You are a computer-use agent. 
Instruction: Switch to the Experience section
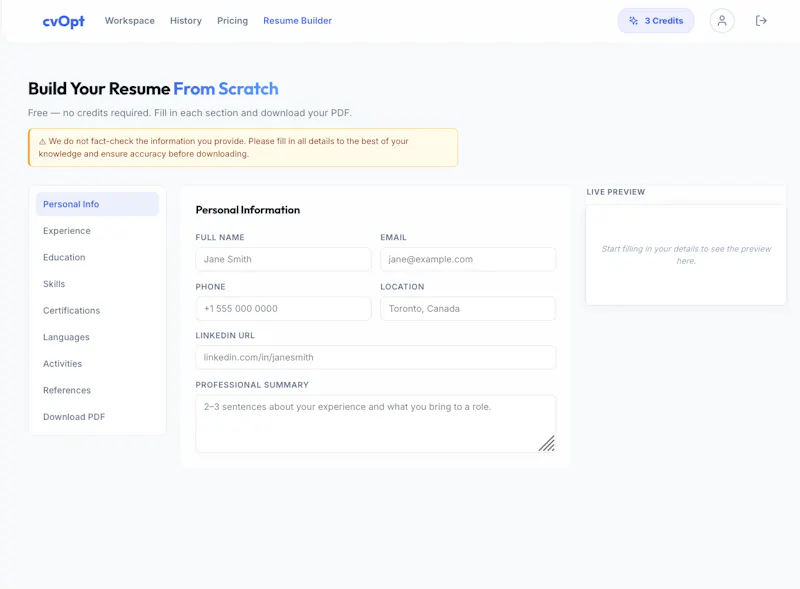[97, 231]
